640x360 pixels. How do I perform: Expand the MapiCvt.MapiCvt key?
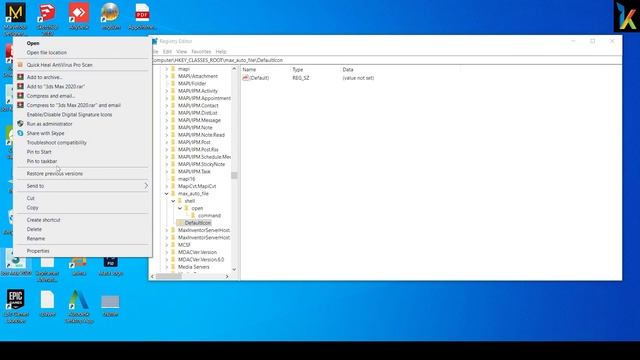pos(167,187)
